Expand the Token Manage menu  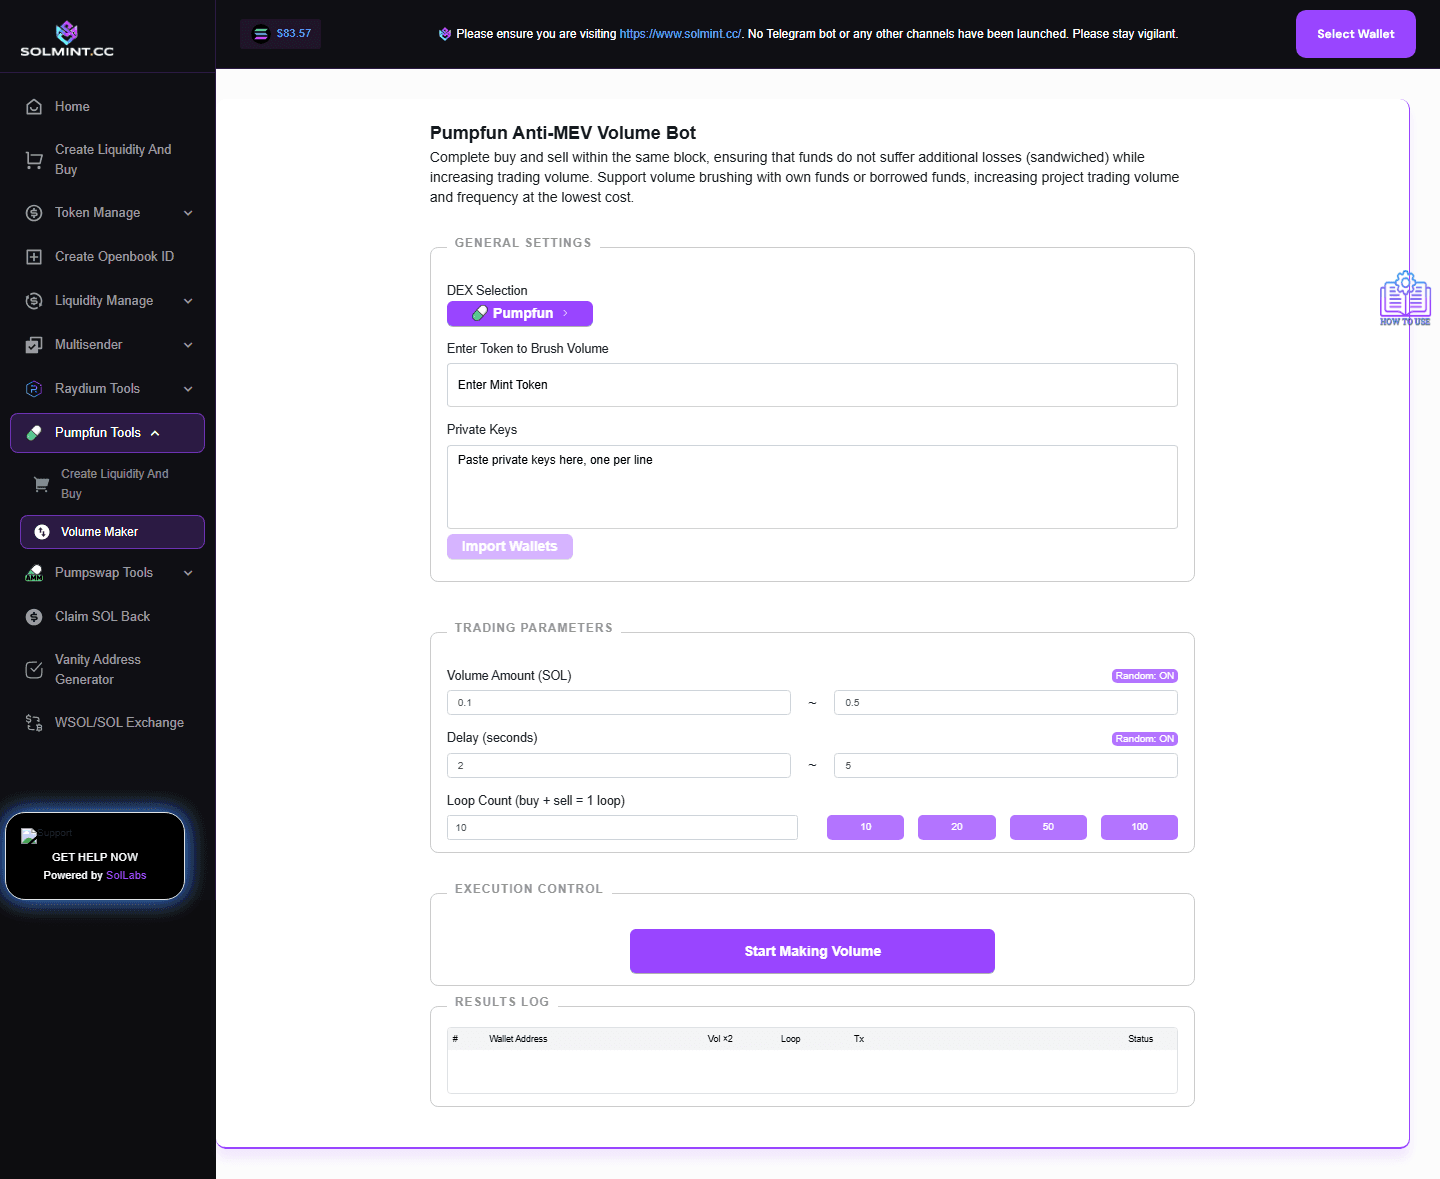click(x=97, y=212)
